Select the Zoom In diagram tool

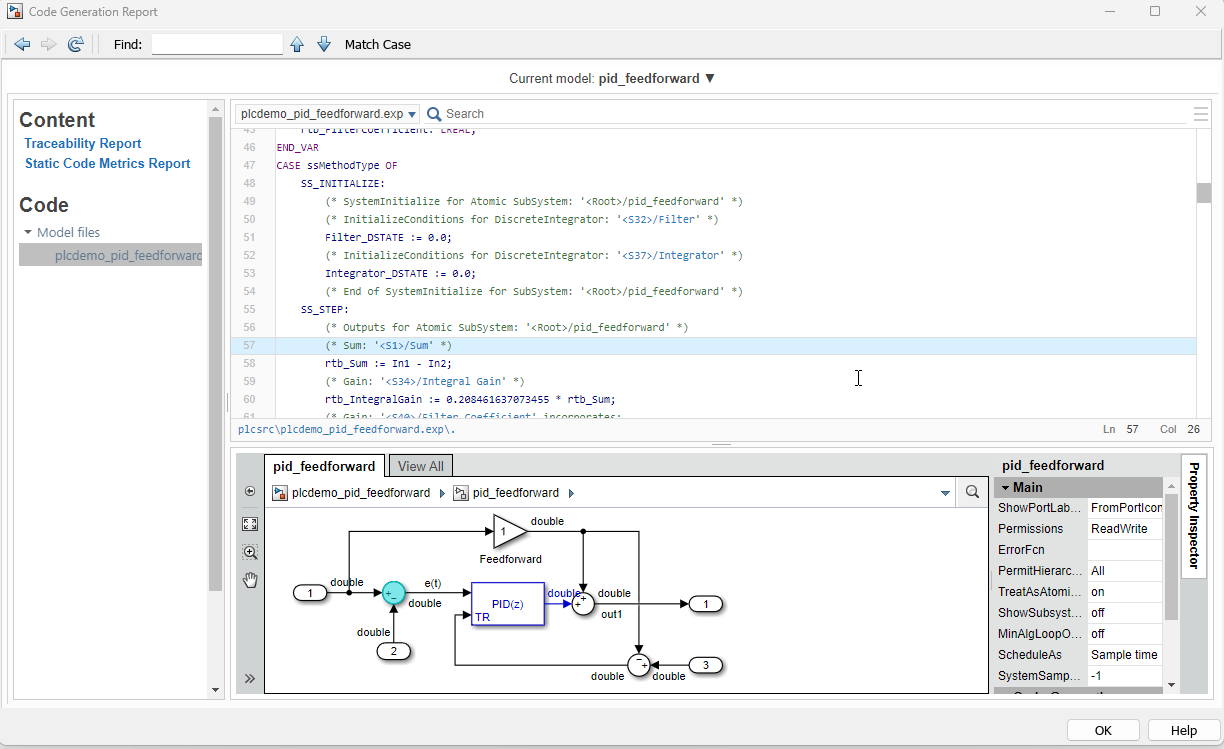click(x=250, y=552)
